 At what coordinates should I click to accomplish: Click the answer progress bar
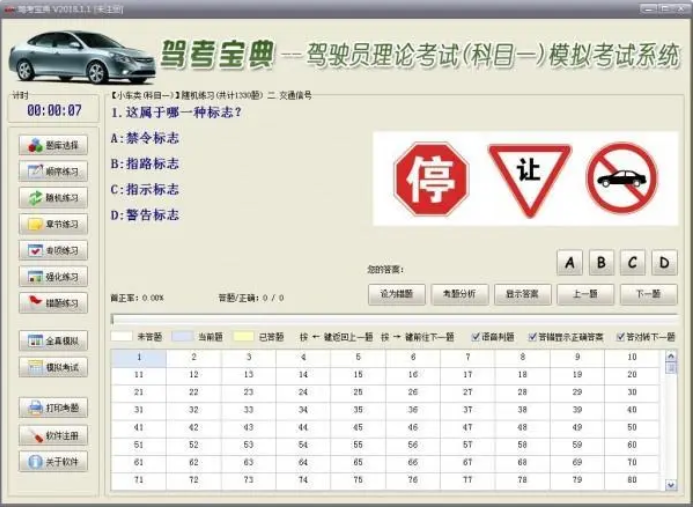(394, 319)
